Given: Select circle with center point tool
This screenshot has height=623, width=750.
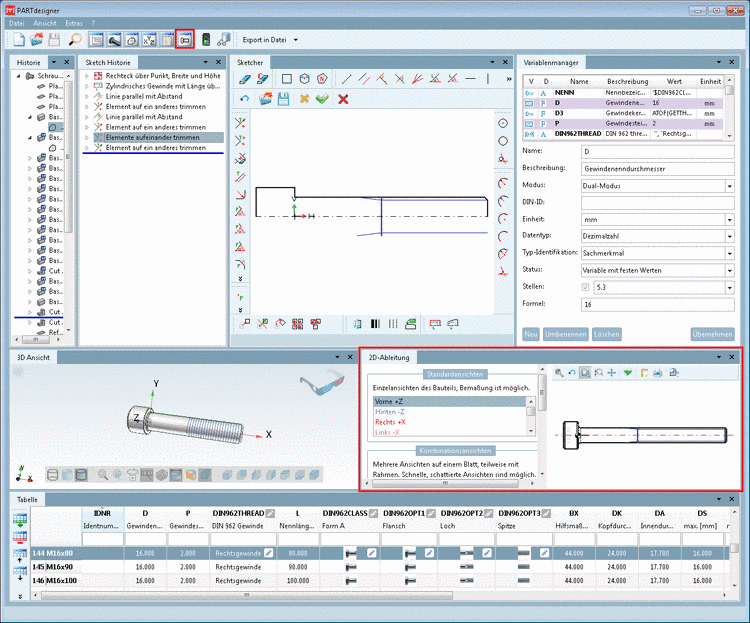Looking at the screenshot, I should click(x=503, y=123).
